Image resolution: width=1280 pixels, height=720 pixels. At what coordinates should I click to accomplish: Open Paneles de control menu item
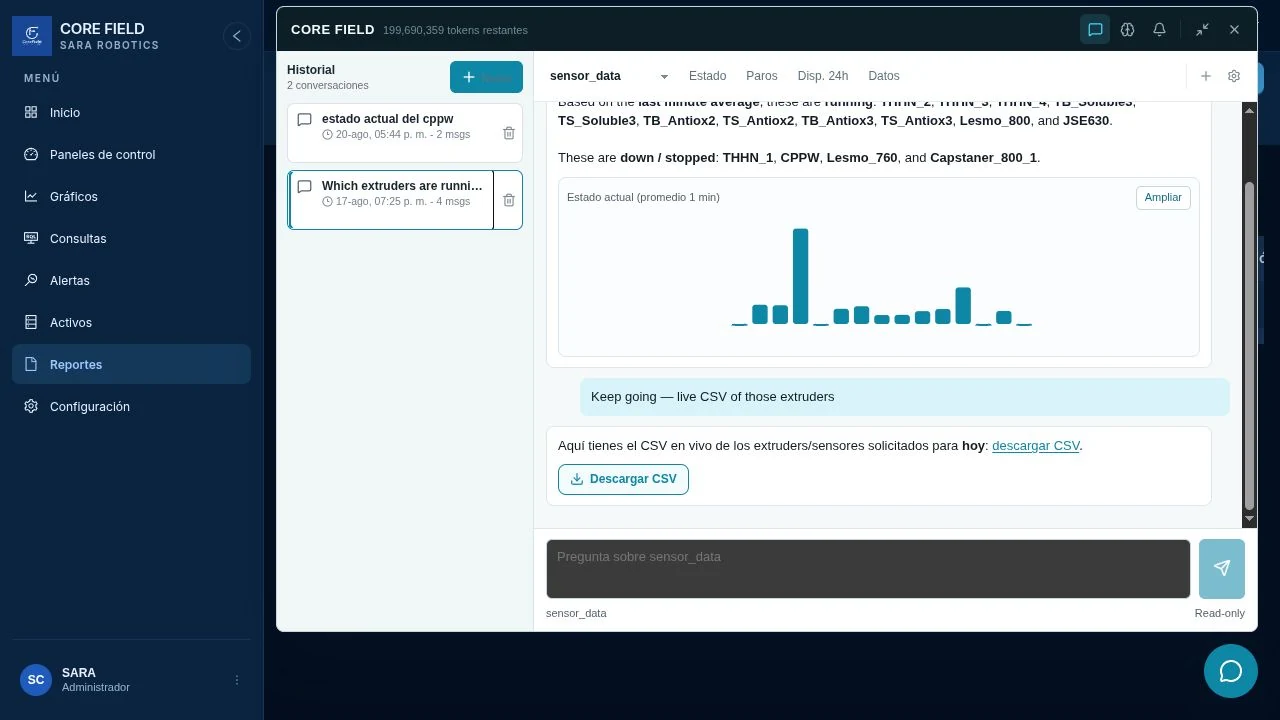tap(131, 155)
